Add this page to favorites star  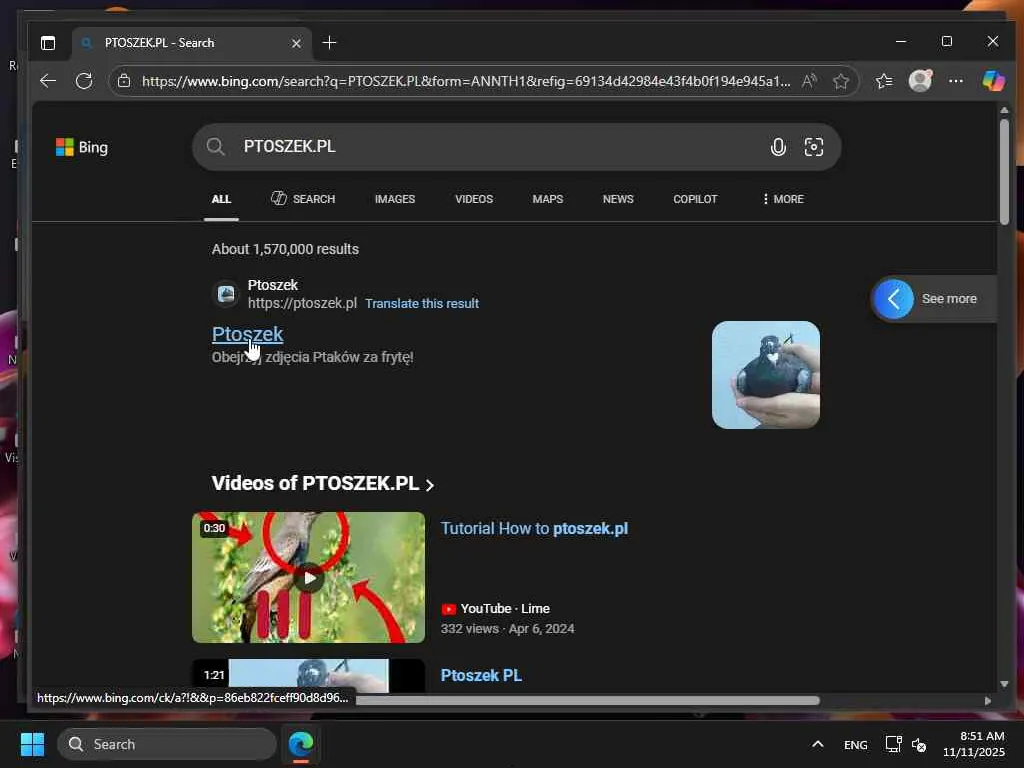pos(840,81)
